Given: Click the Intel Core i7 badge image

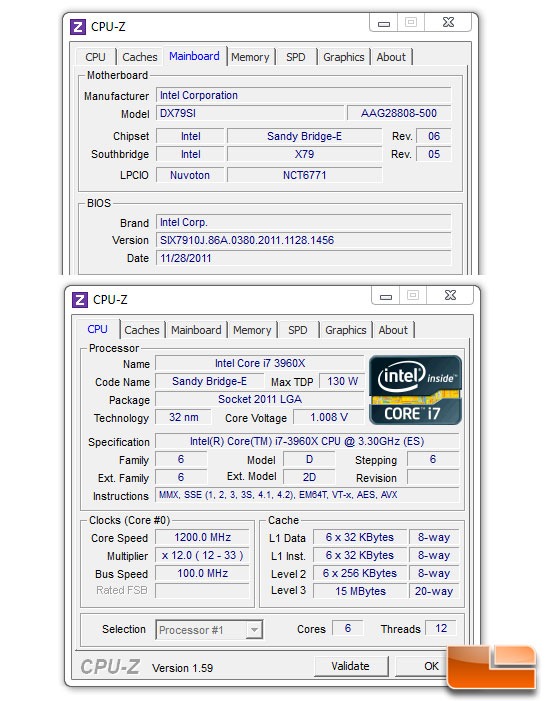Looking at the screenshot, I should [x=415, y=390].
